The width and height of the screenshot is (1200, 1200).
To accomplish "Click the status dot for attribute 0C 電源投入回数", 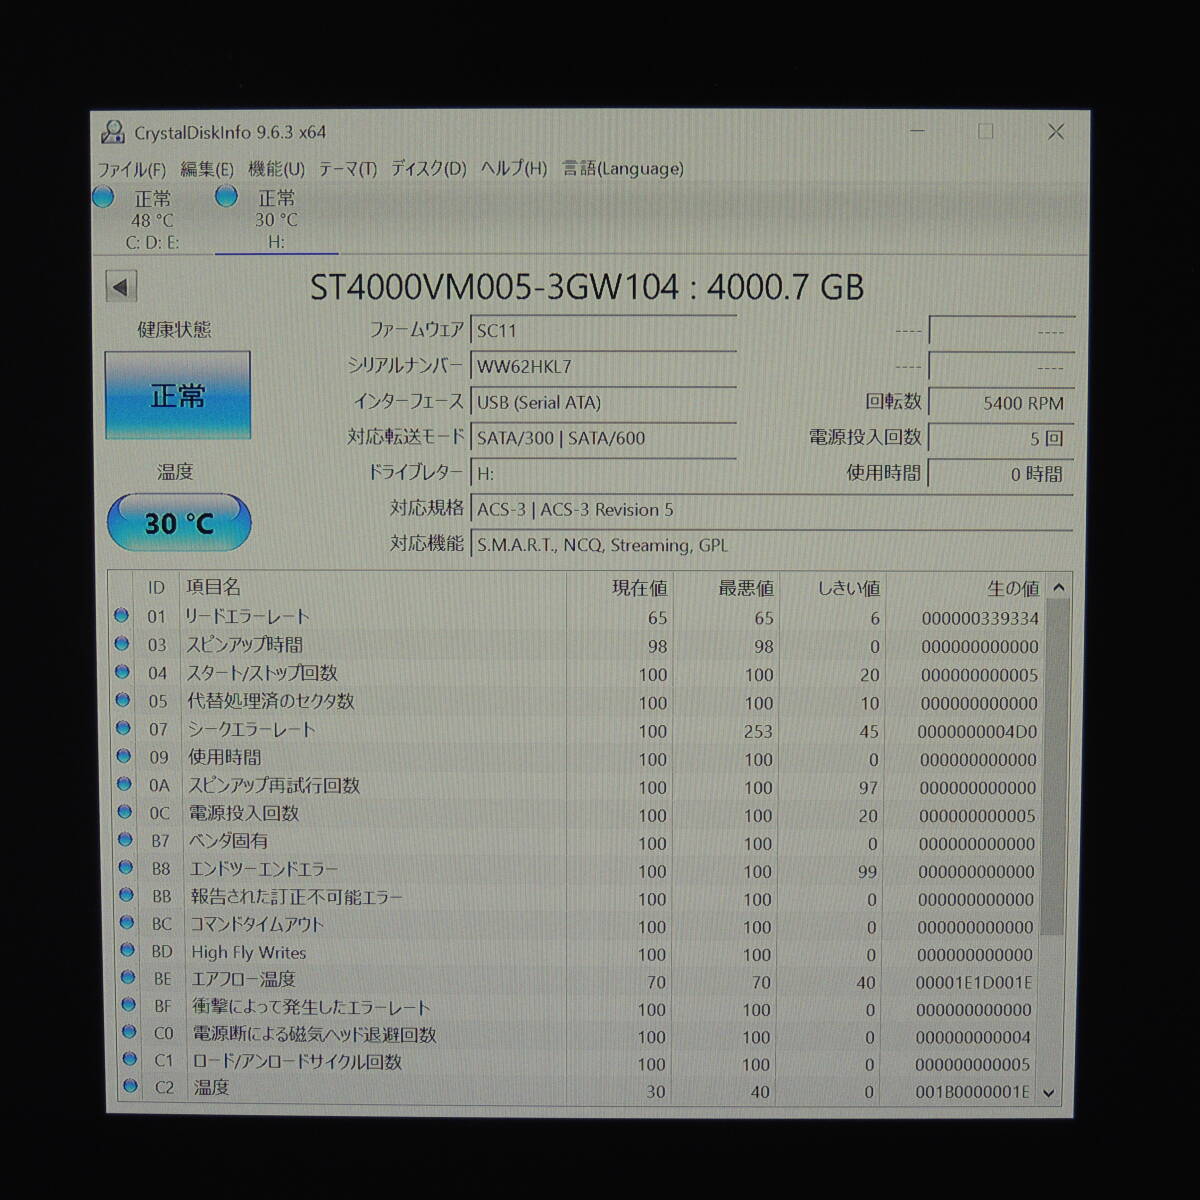I will 125,812.
